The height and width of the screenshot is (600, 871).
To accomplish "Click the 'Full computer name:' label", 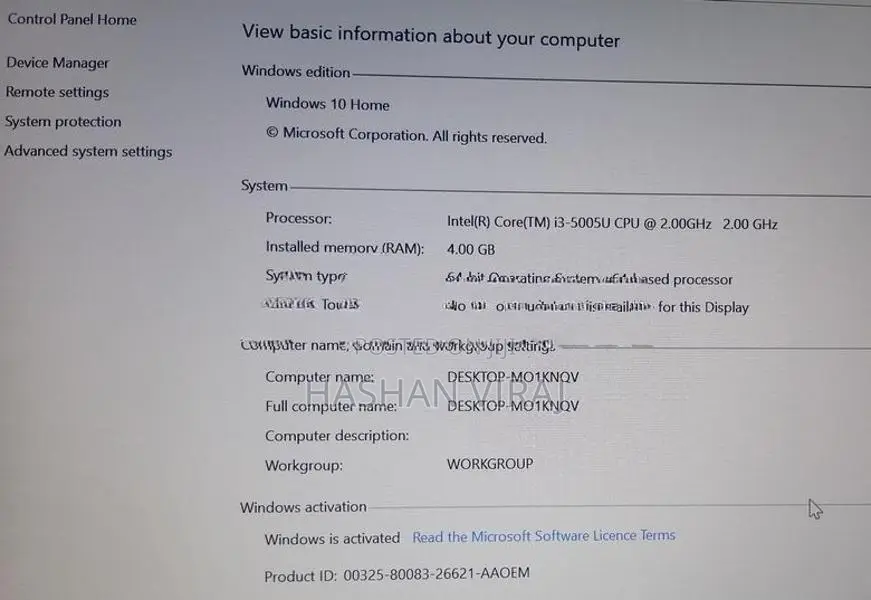I will (331, 406).
